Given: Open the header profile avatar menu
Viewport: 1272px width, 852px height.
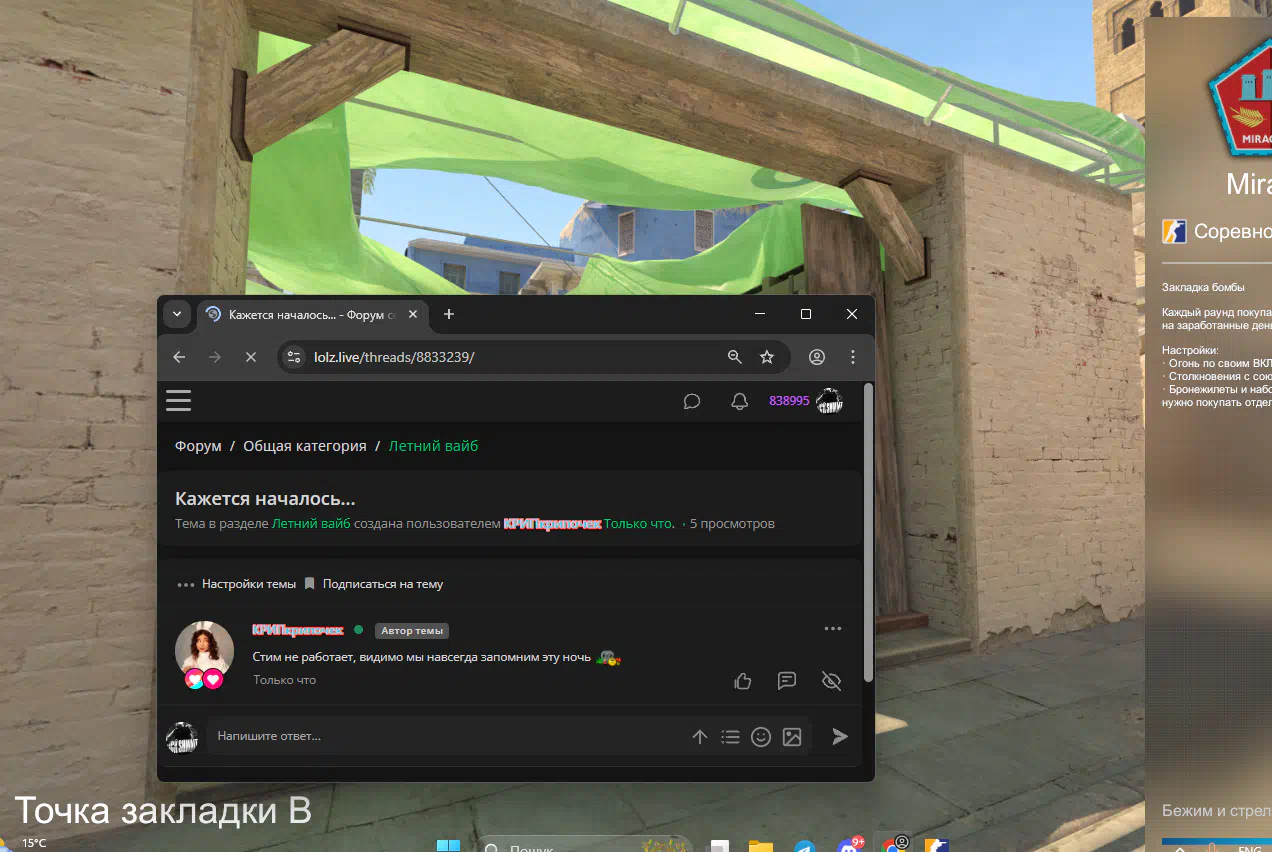Looking at the screenshot, I should (x=829, y=401).
